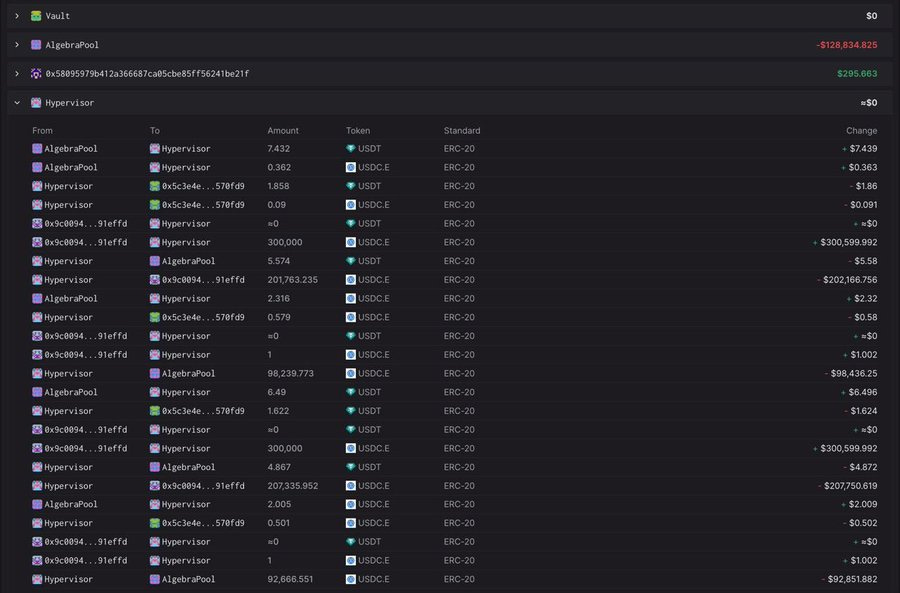Select the amount 0.579
900x593 pixels.
tap(279, 317)
